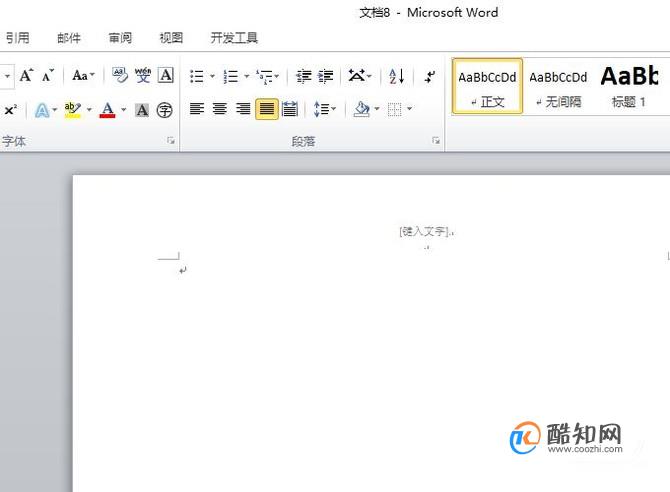Open the 邮件 Mailings tab
Image resolution: width=670 pixels, height=492 pixels.
click(69, 38)
